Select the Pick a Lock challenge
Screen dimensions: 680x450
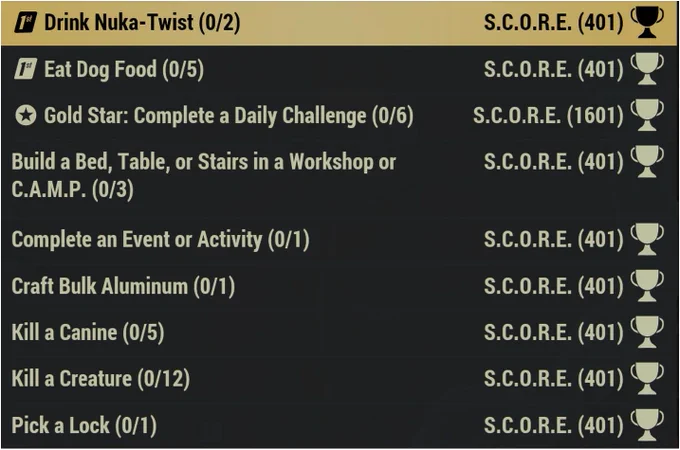339,425
